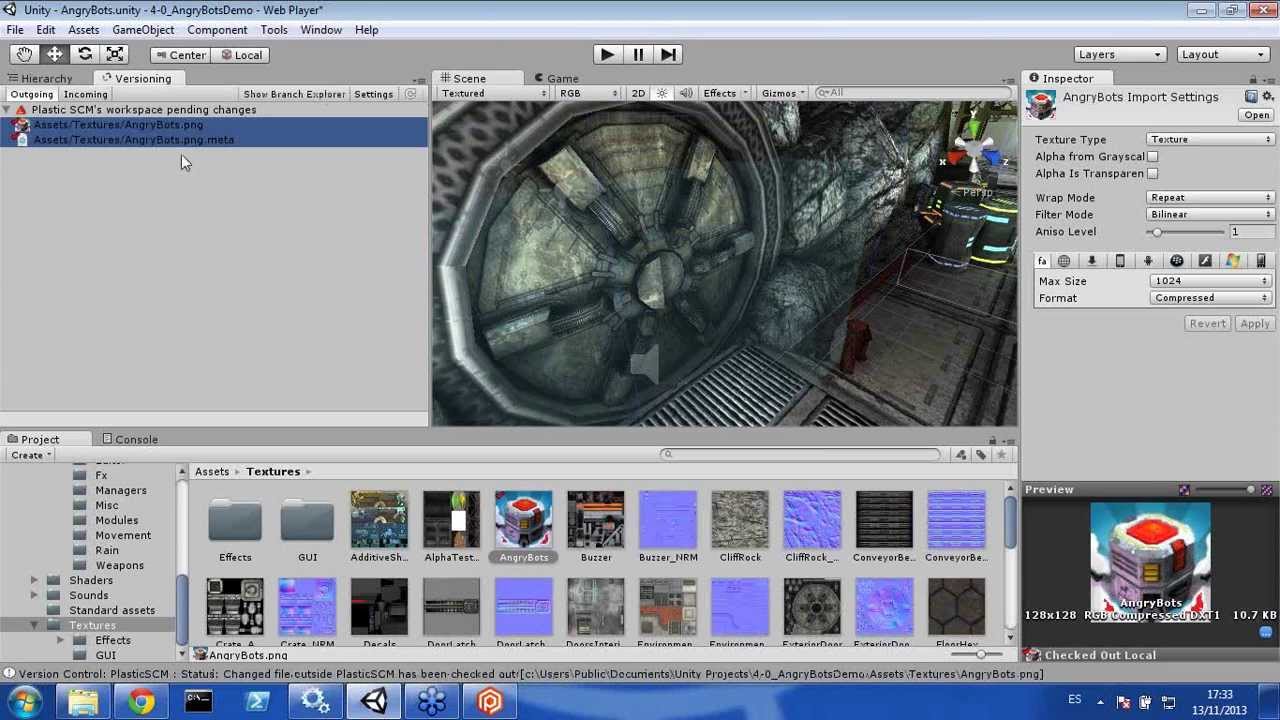This screenshot has height=720, width=1280.
Task: Enable Alpha Is Transparent
Action: [1153, 173]
